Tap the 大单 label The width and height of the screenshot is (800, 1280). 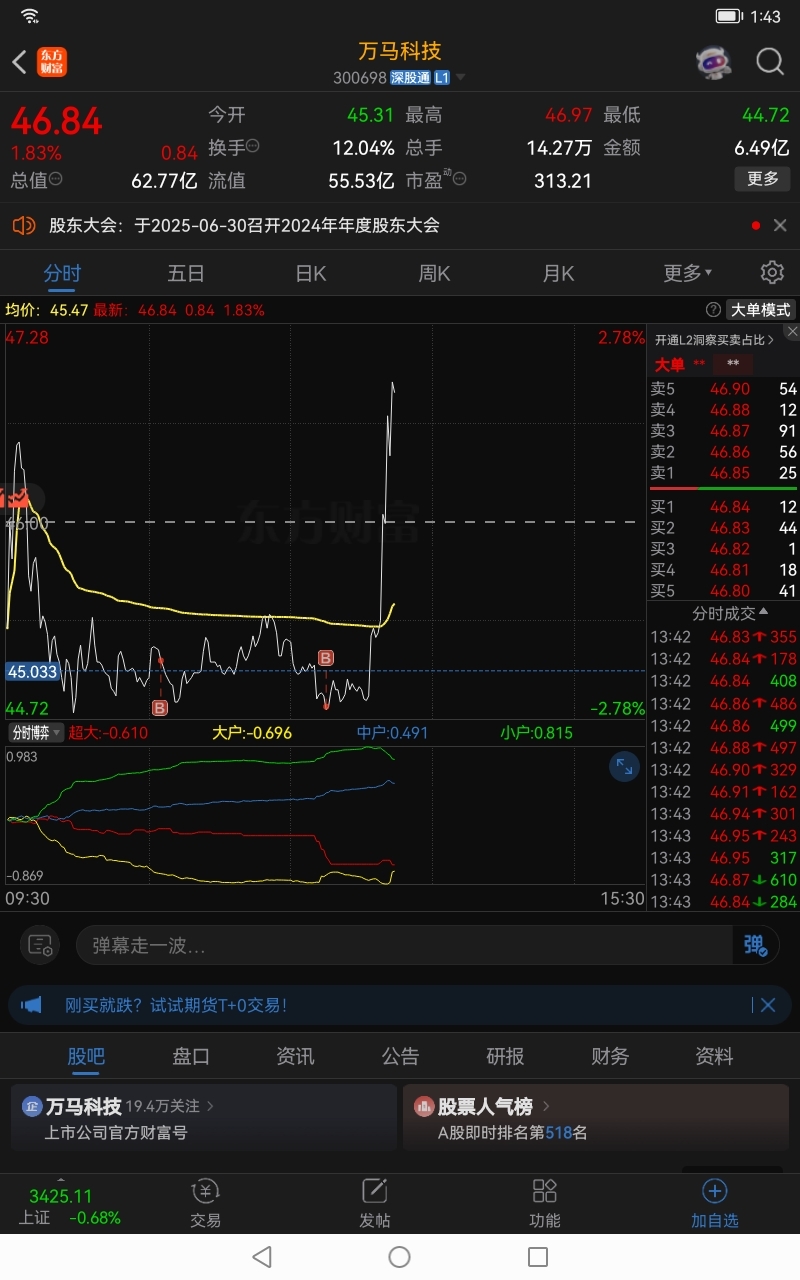click(669, 364)
